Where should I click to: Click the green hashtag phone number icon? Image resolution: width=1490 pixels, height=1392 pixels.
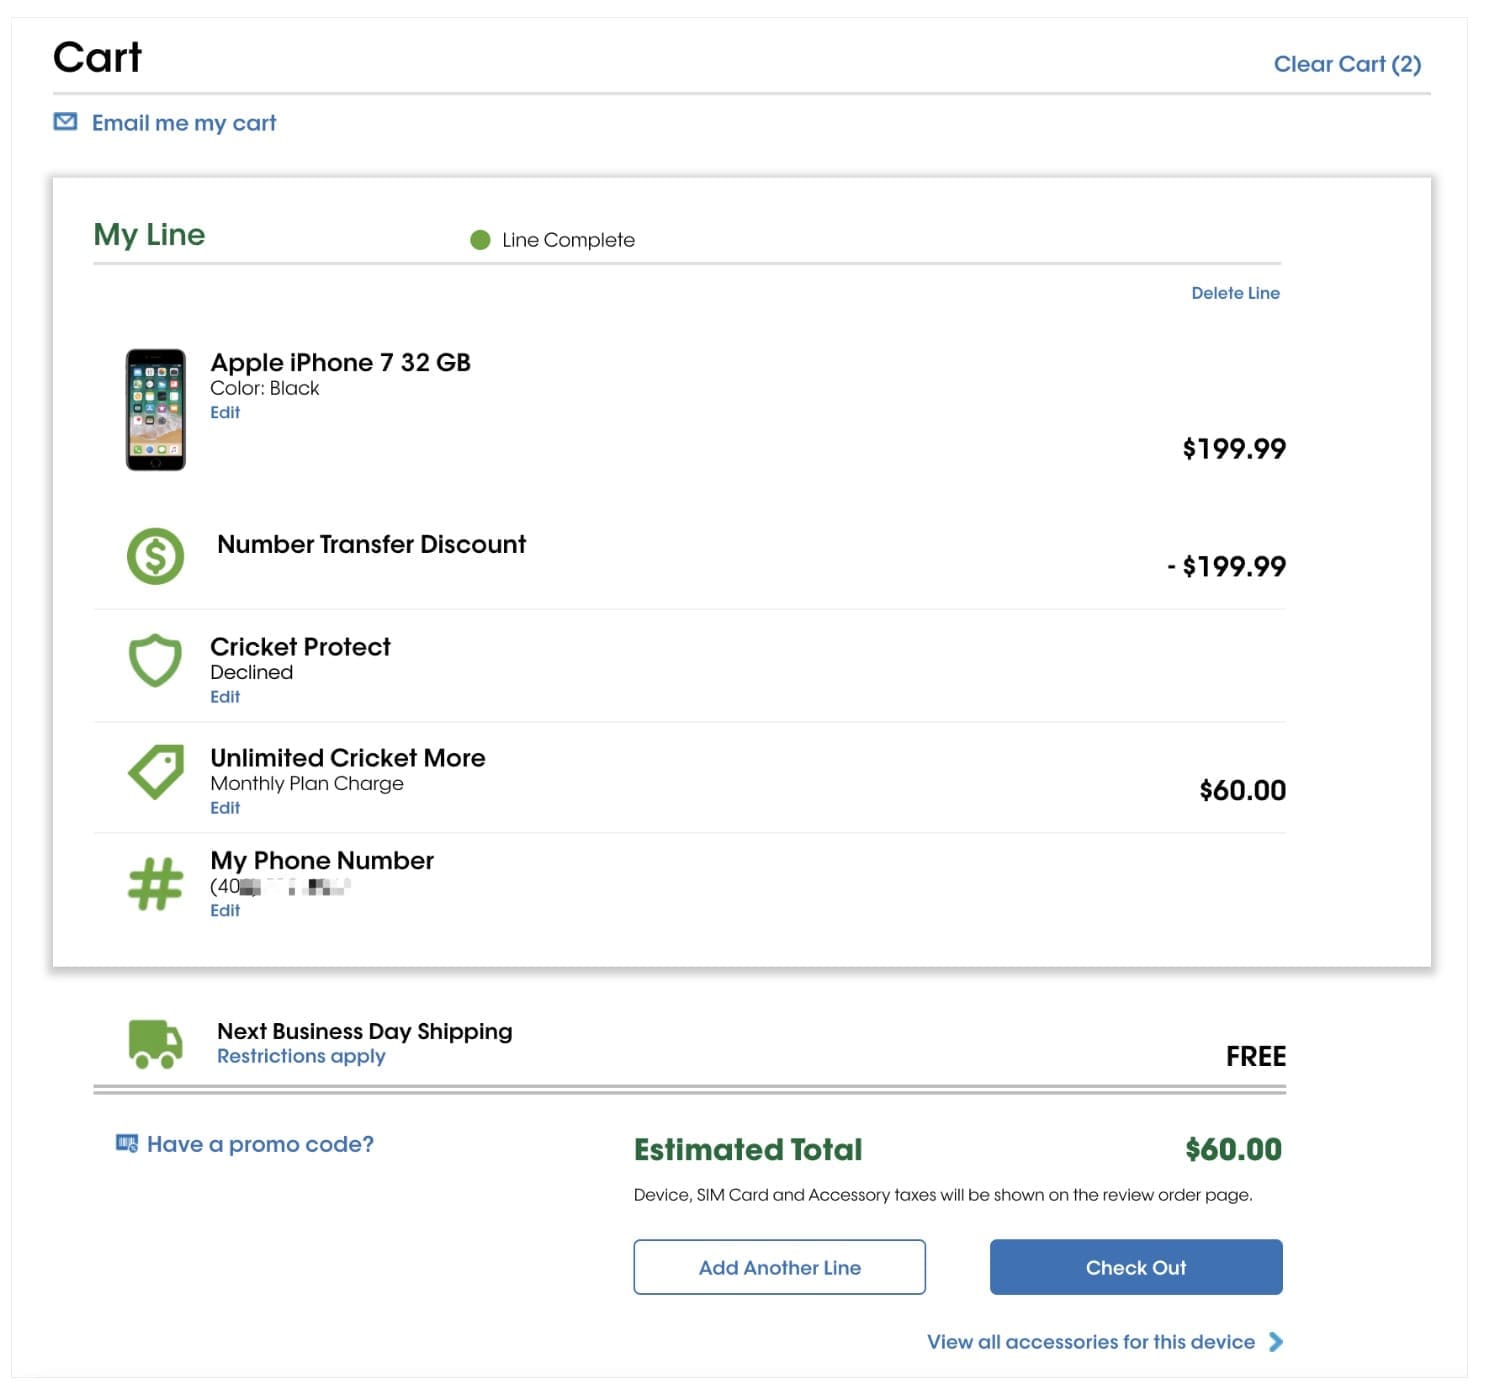point(155,884)
